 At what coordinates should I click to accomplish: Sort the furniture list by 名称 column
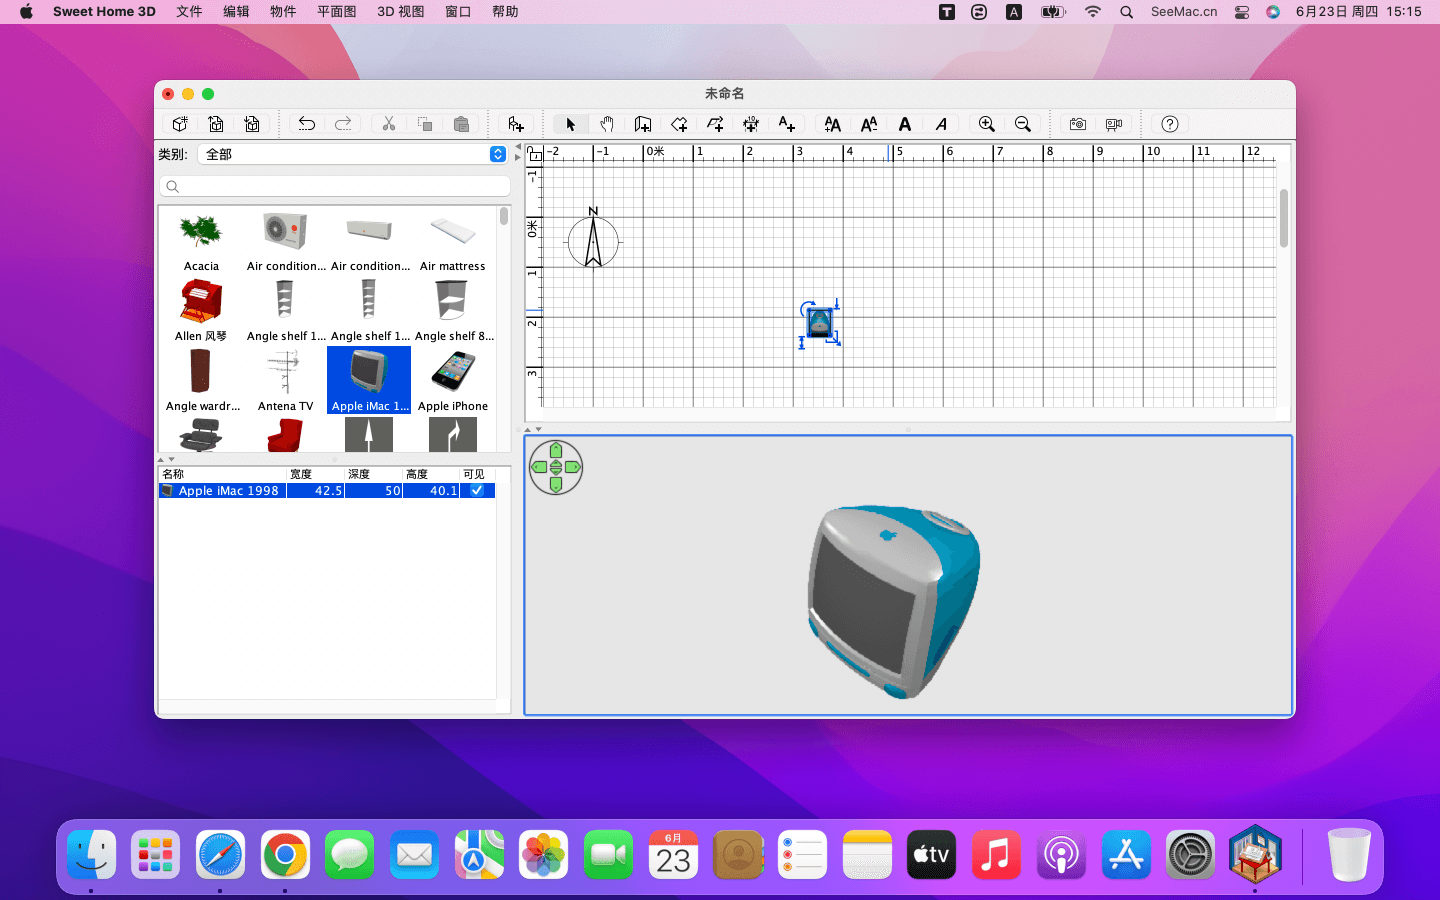coord(222,474)
